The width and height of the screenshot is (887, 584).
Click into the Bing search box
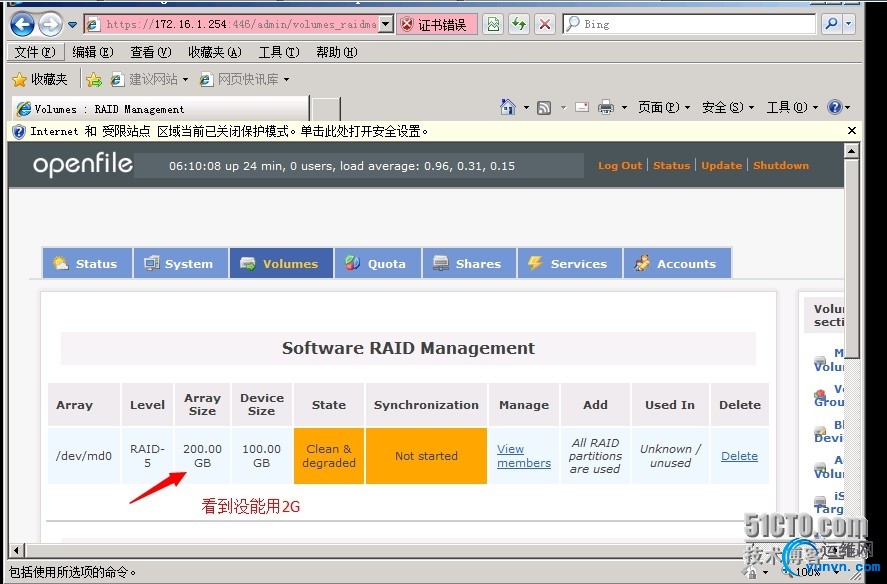[689, 24]
